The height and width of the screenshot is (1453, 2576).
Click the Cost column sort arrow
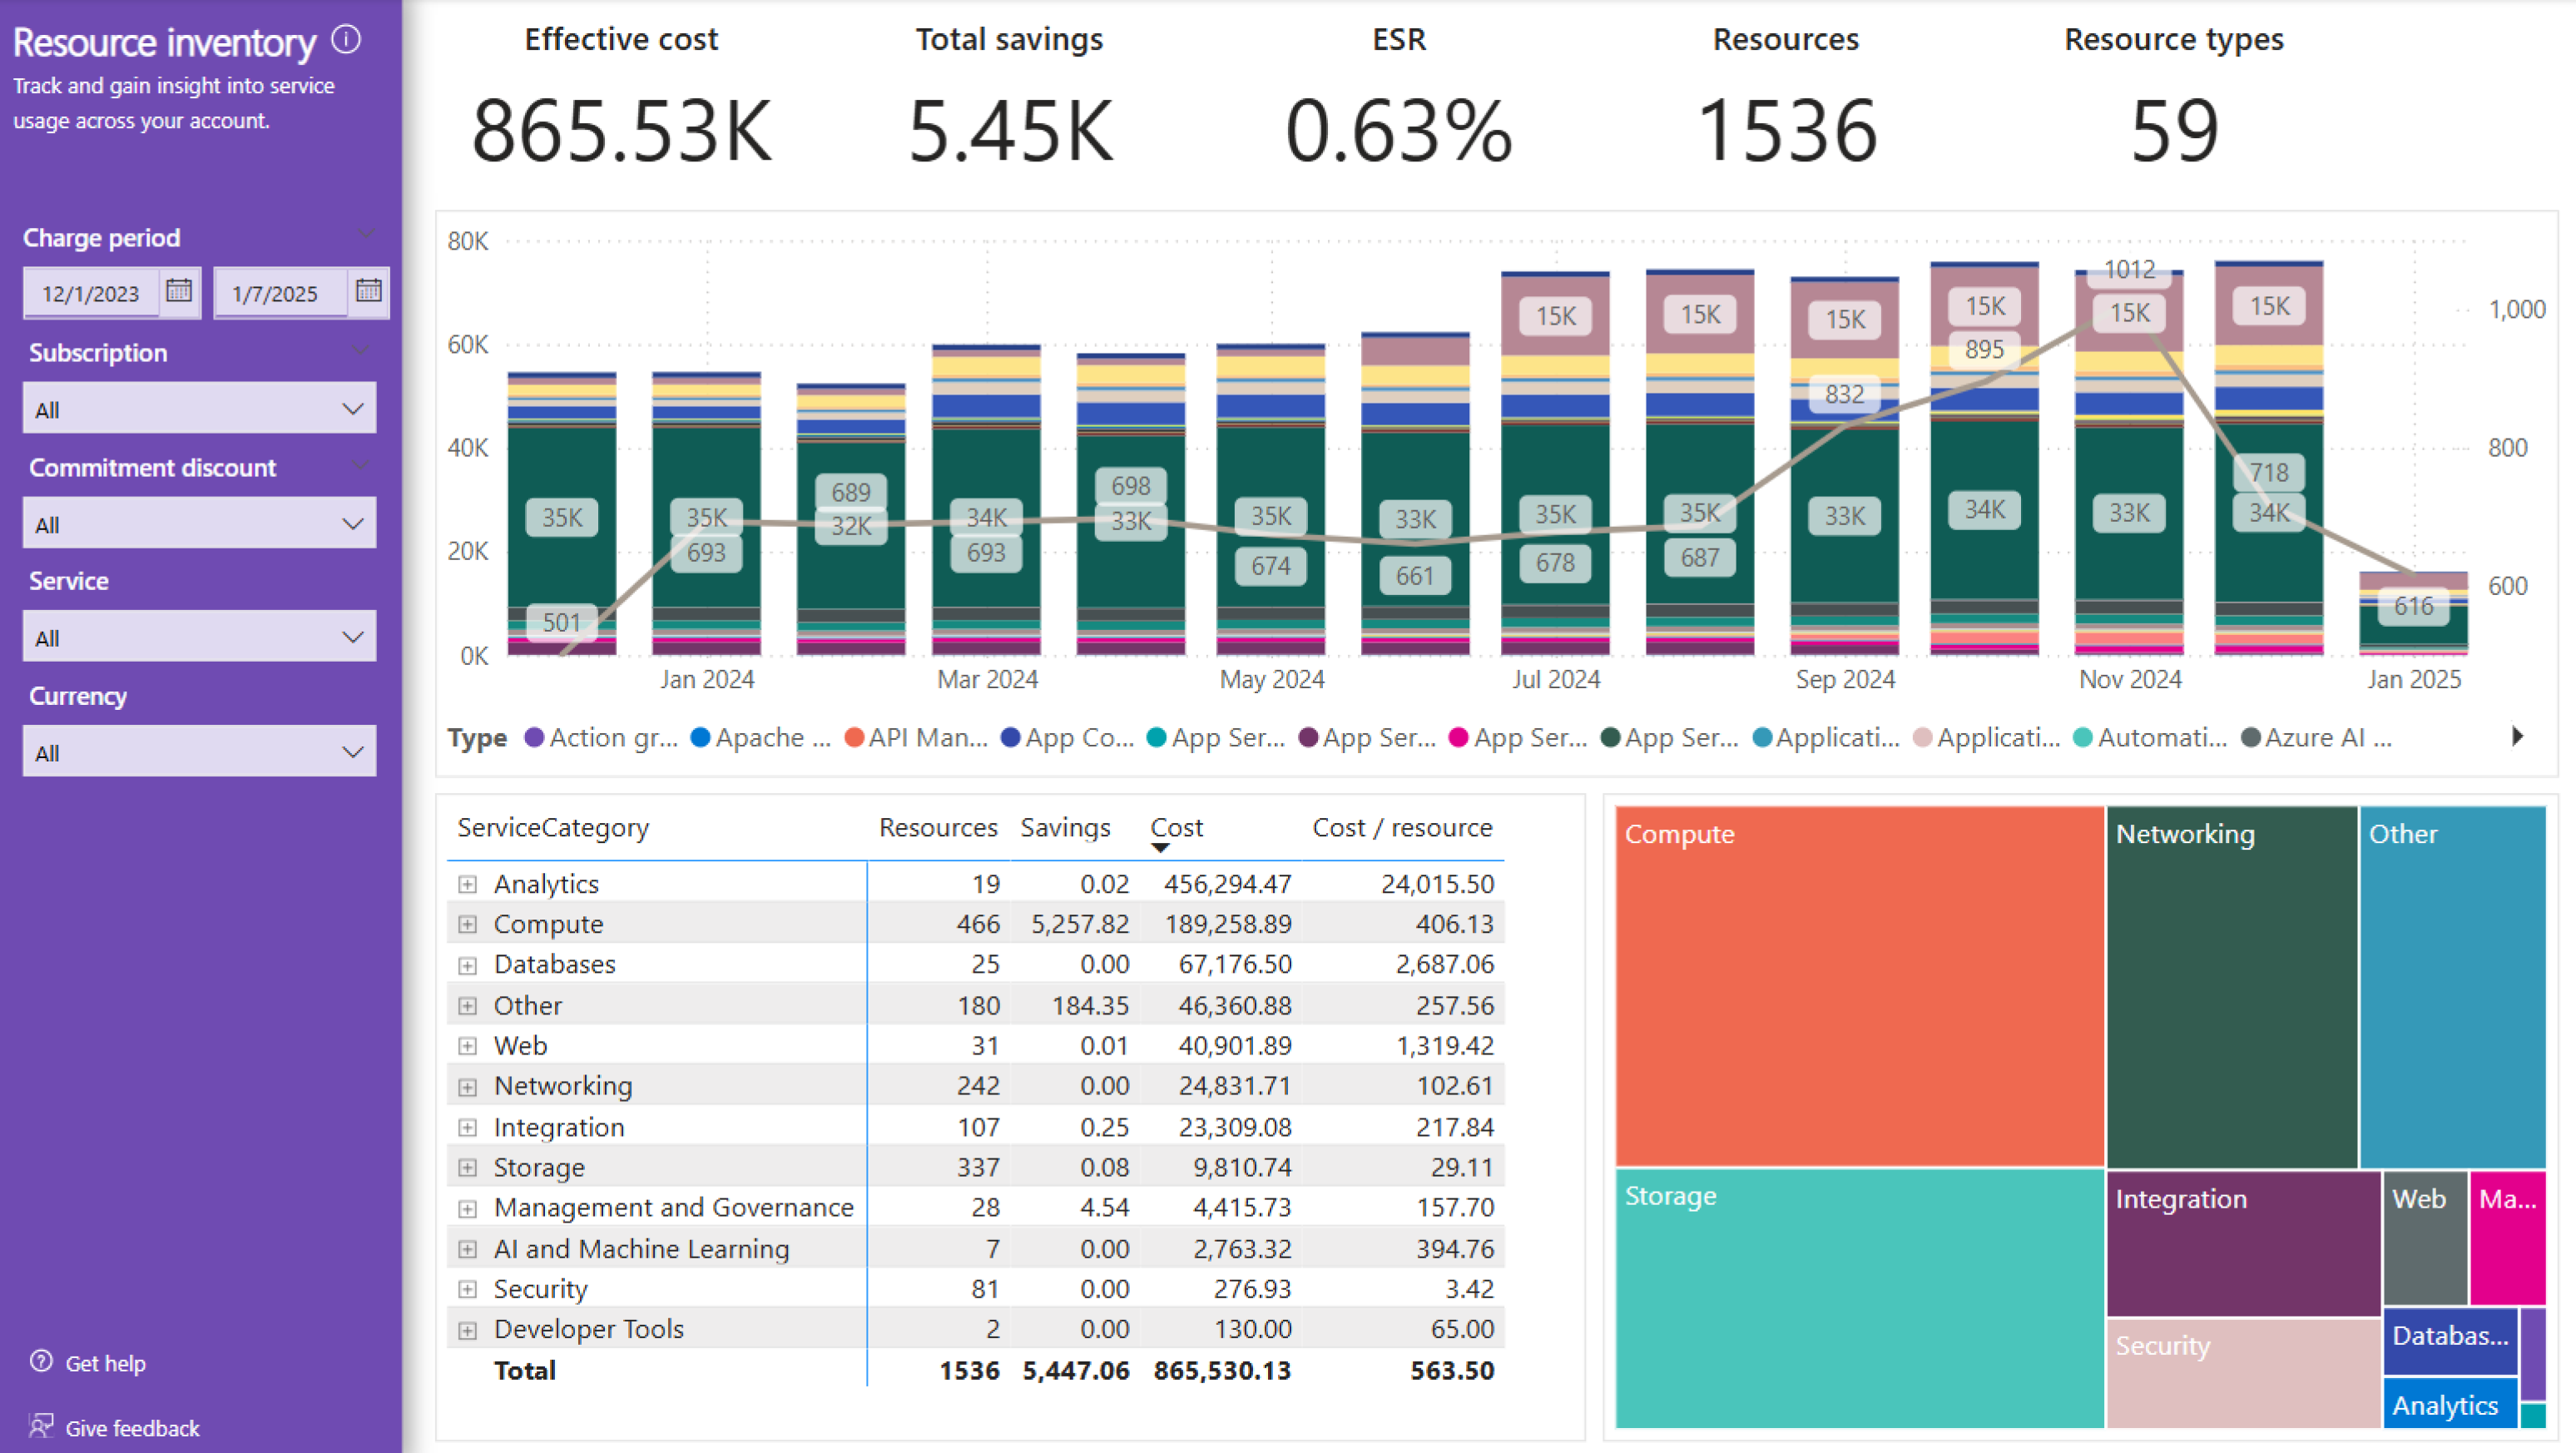click(x=1160, y=848)
